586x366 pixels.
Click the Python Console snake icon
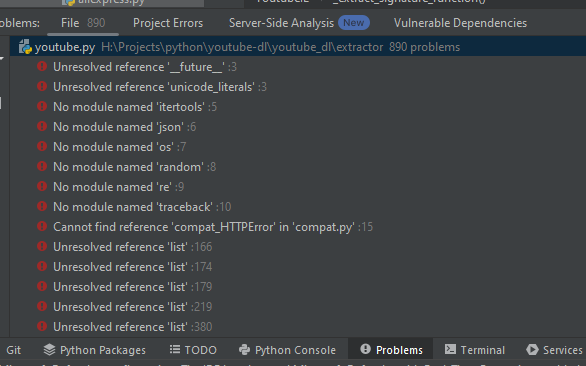[x=244, y=350]
